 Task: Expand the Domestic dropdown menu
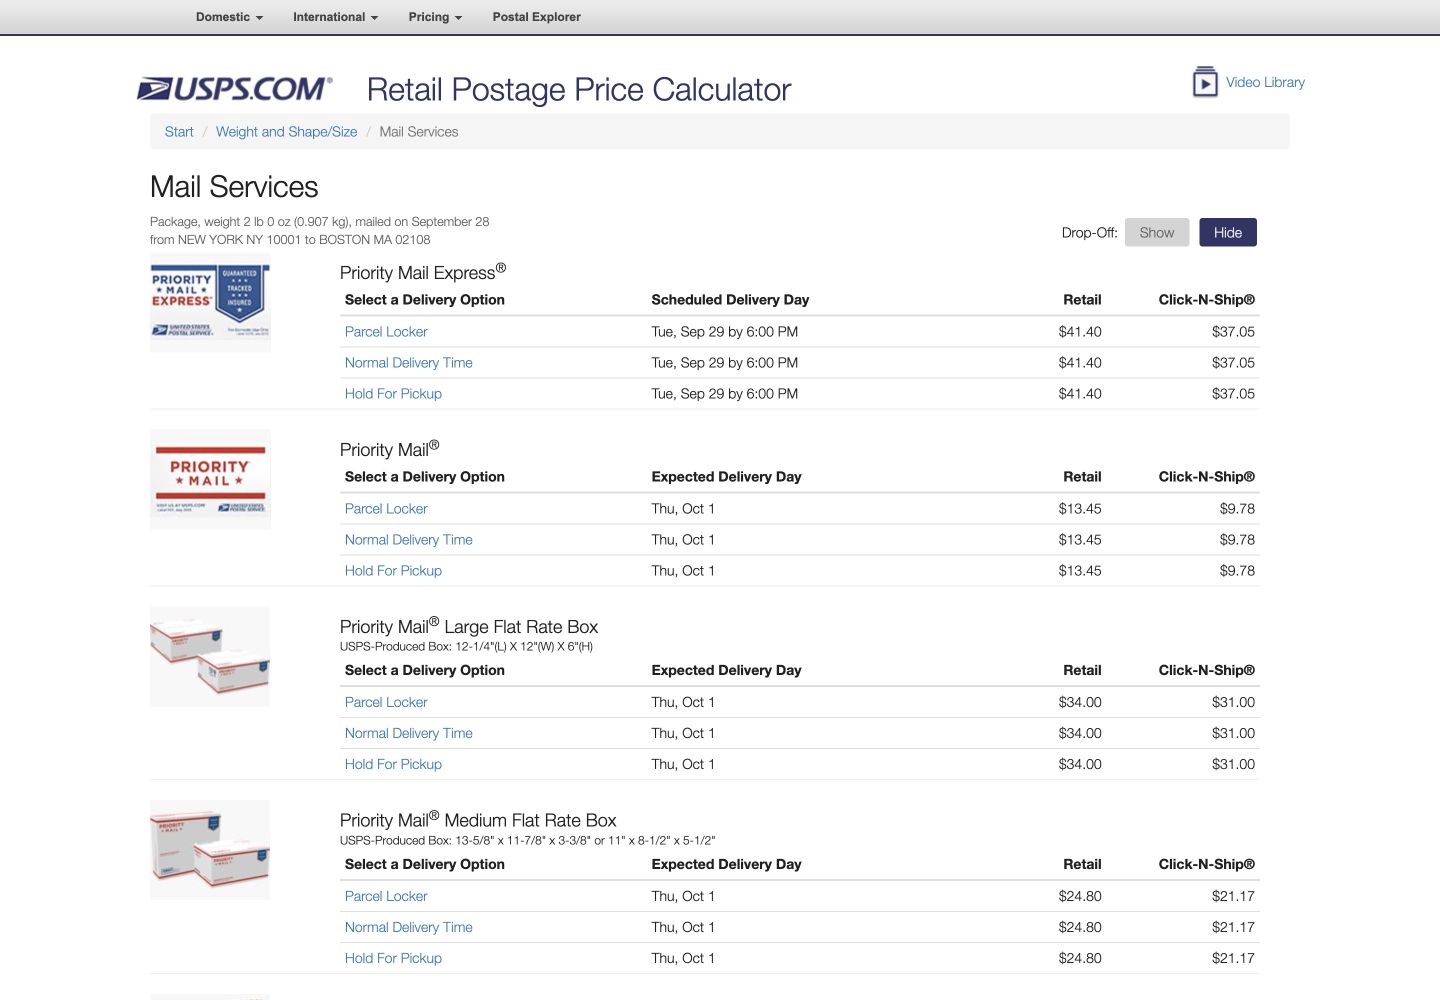(229, 17)
